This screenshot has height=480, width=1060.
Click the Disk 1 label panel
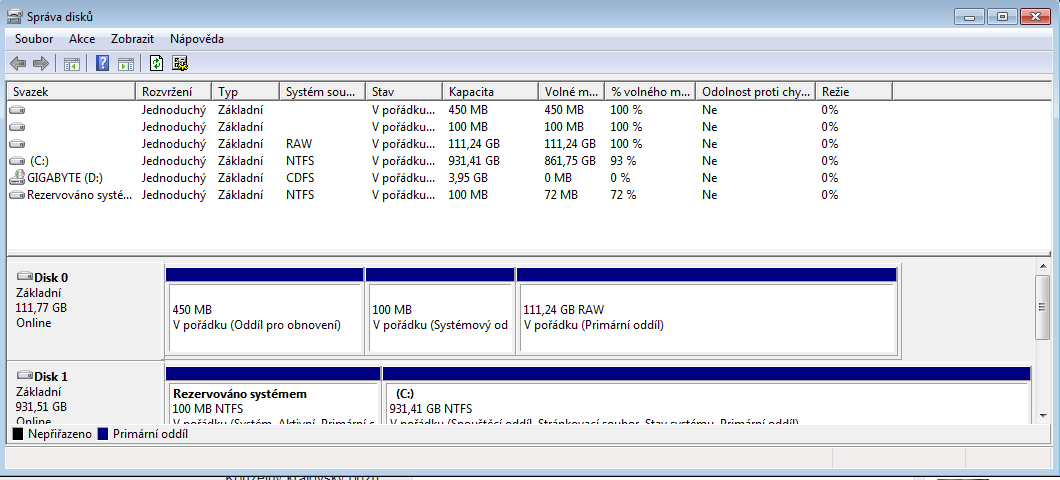[85, 393]
